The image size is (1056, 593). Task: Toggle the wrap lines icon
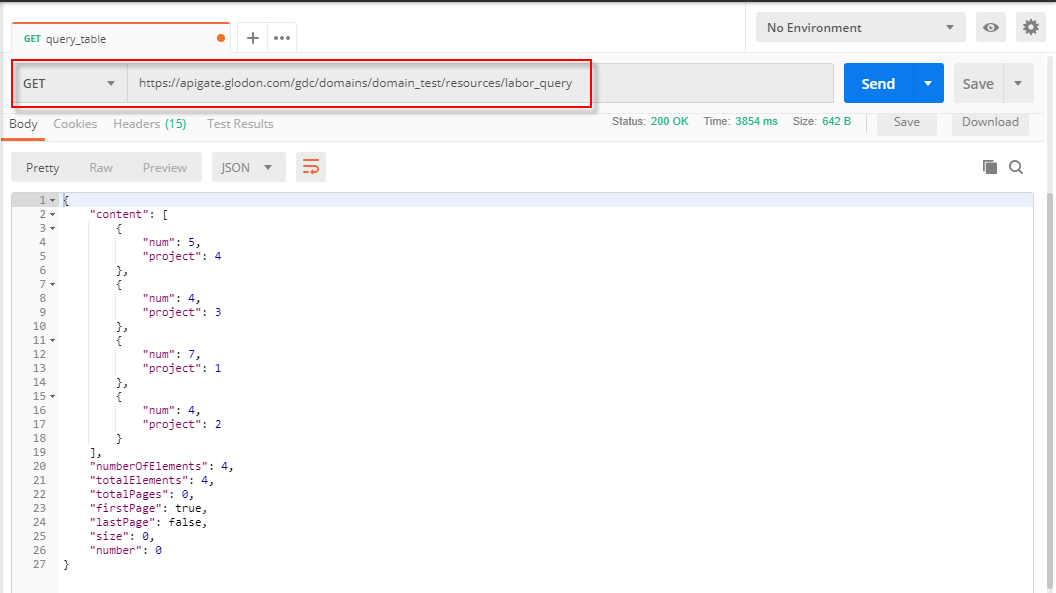tap(311, 168)
